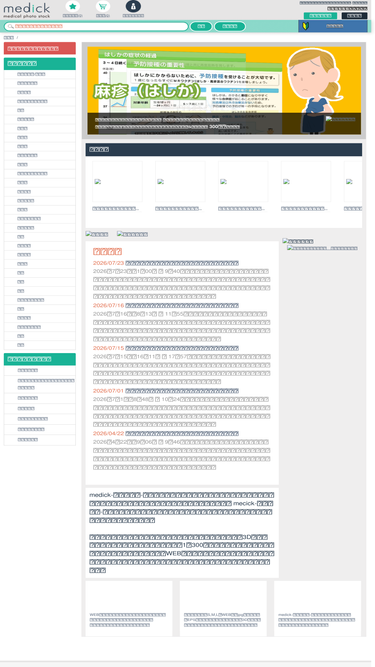Open the news headline dated 2026/07/16
The height and width of the screenshot is (667, 375).
pyautogui.click(x=182, y=305)
